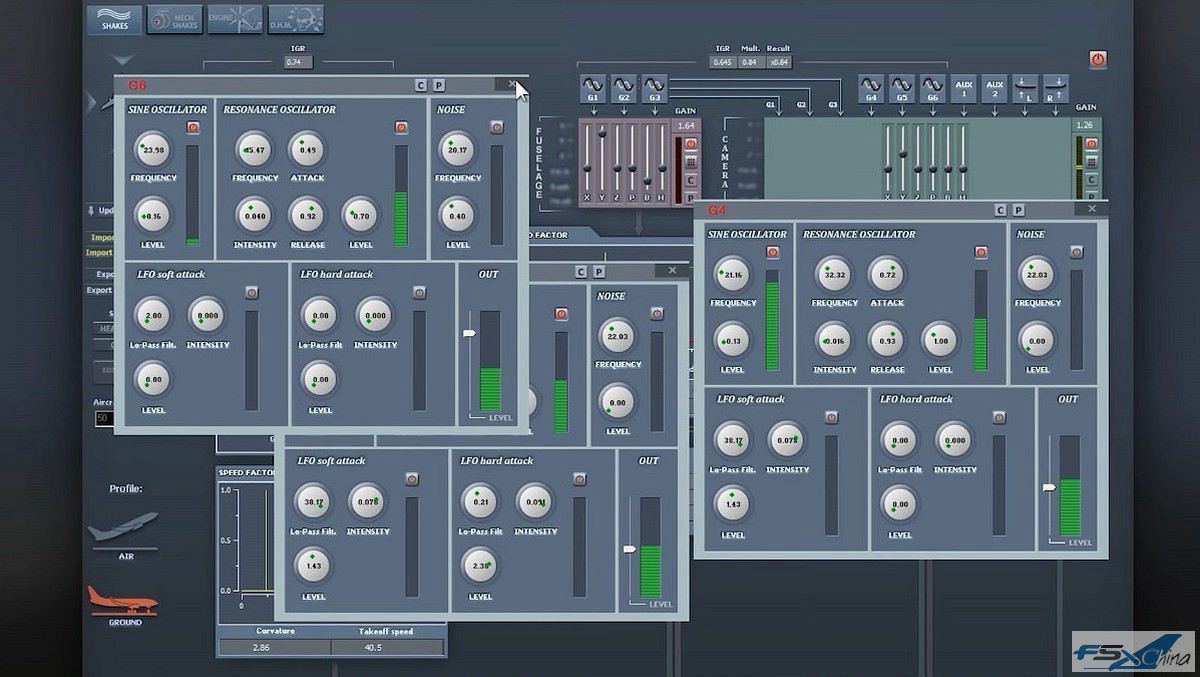Click the C button in Camera gain strip
Image resolution: width=1200 pixels, height=677 pixels.
tap(1092, 180)
